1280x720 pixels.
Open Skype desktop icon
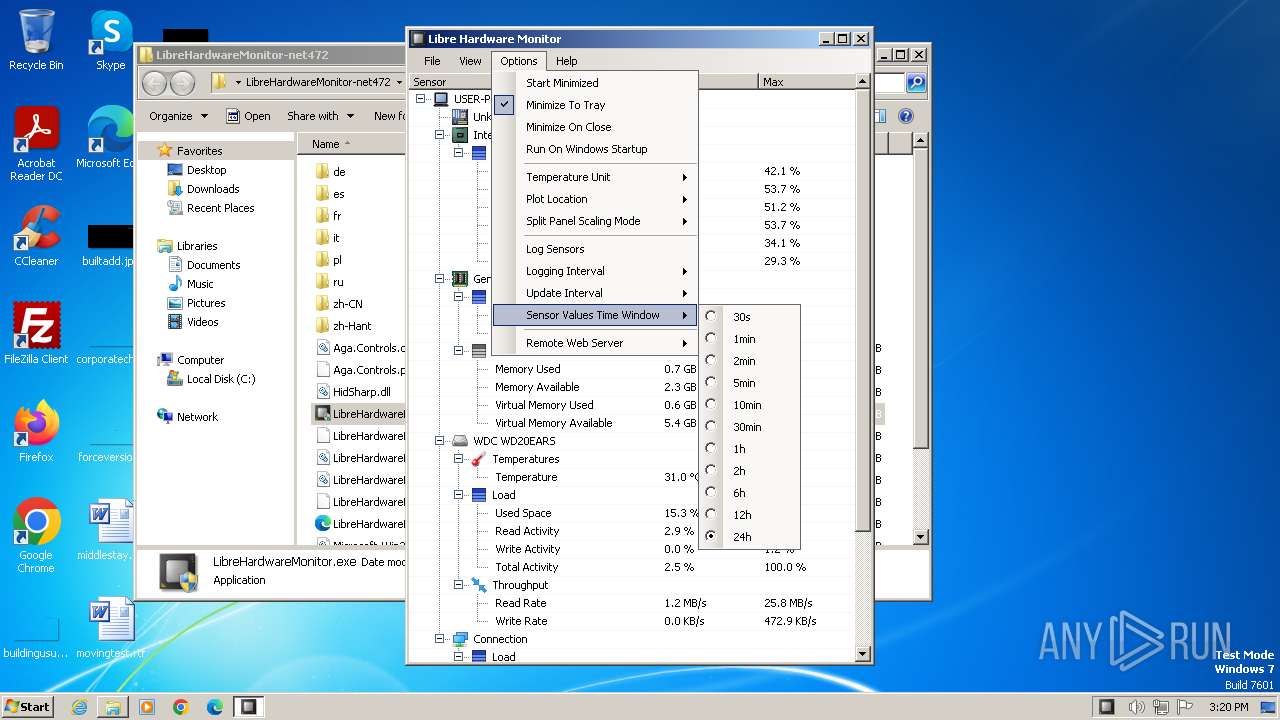pyautogui.click(x=111, y=40)
